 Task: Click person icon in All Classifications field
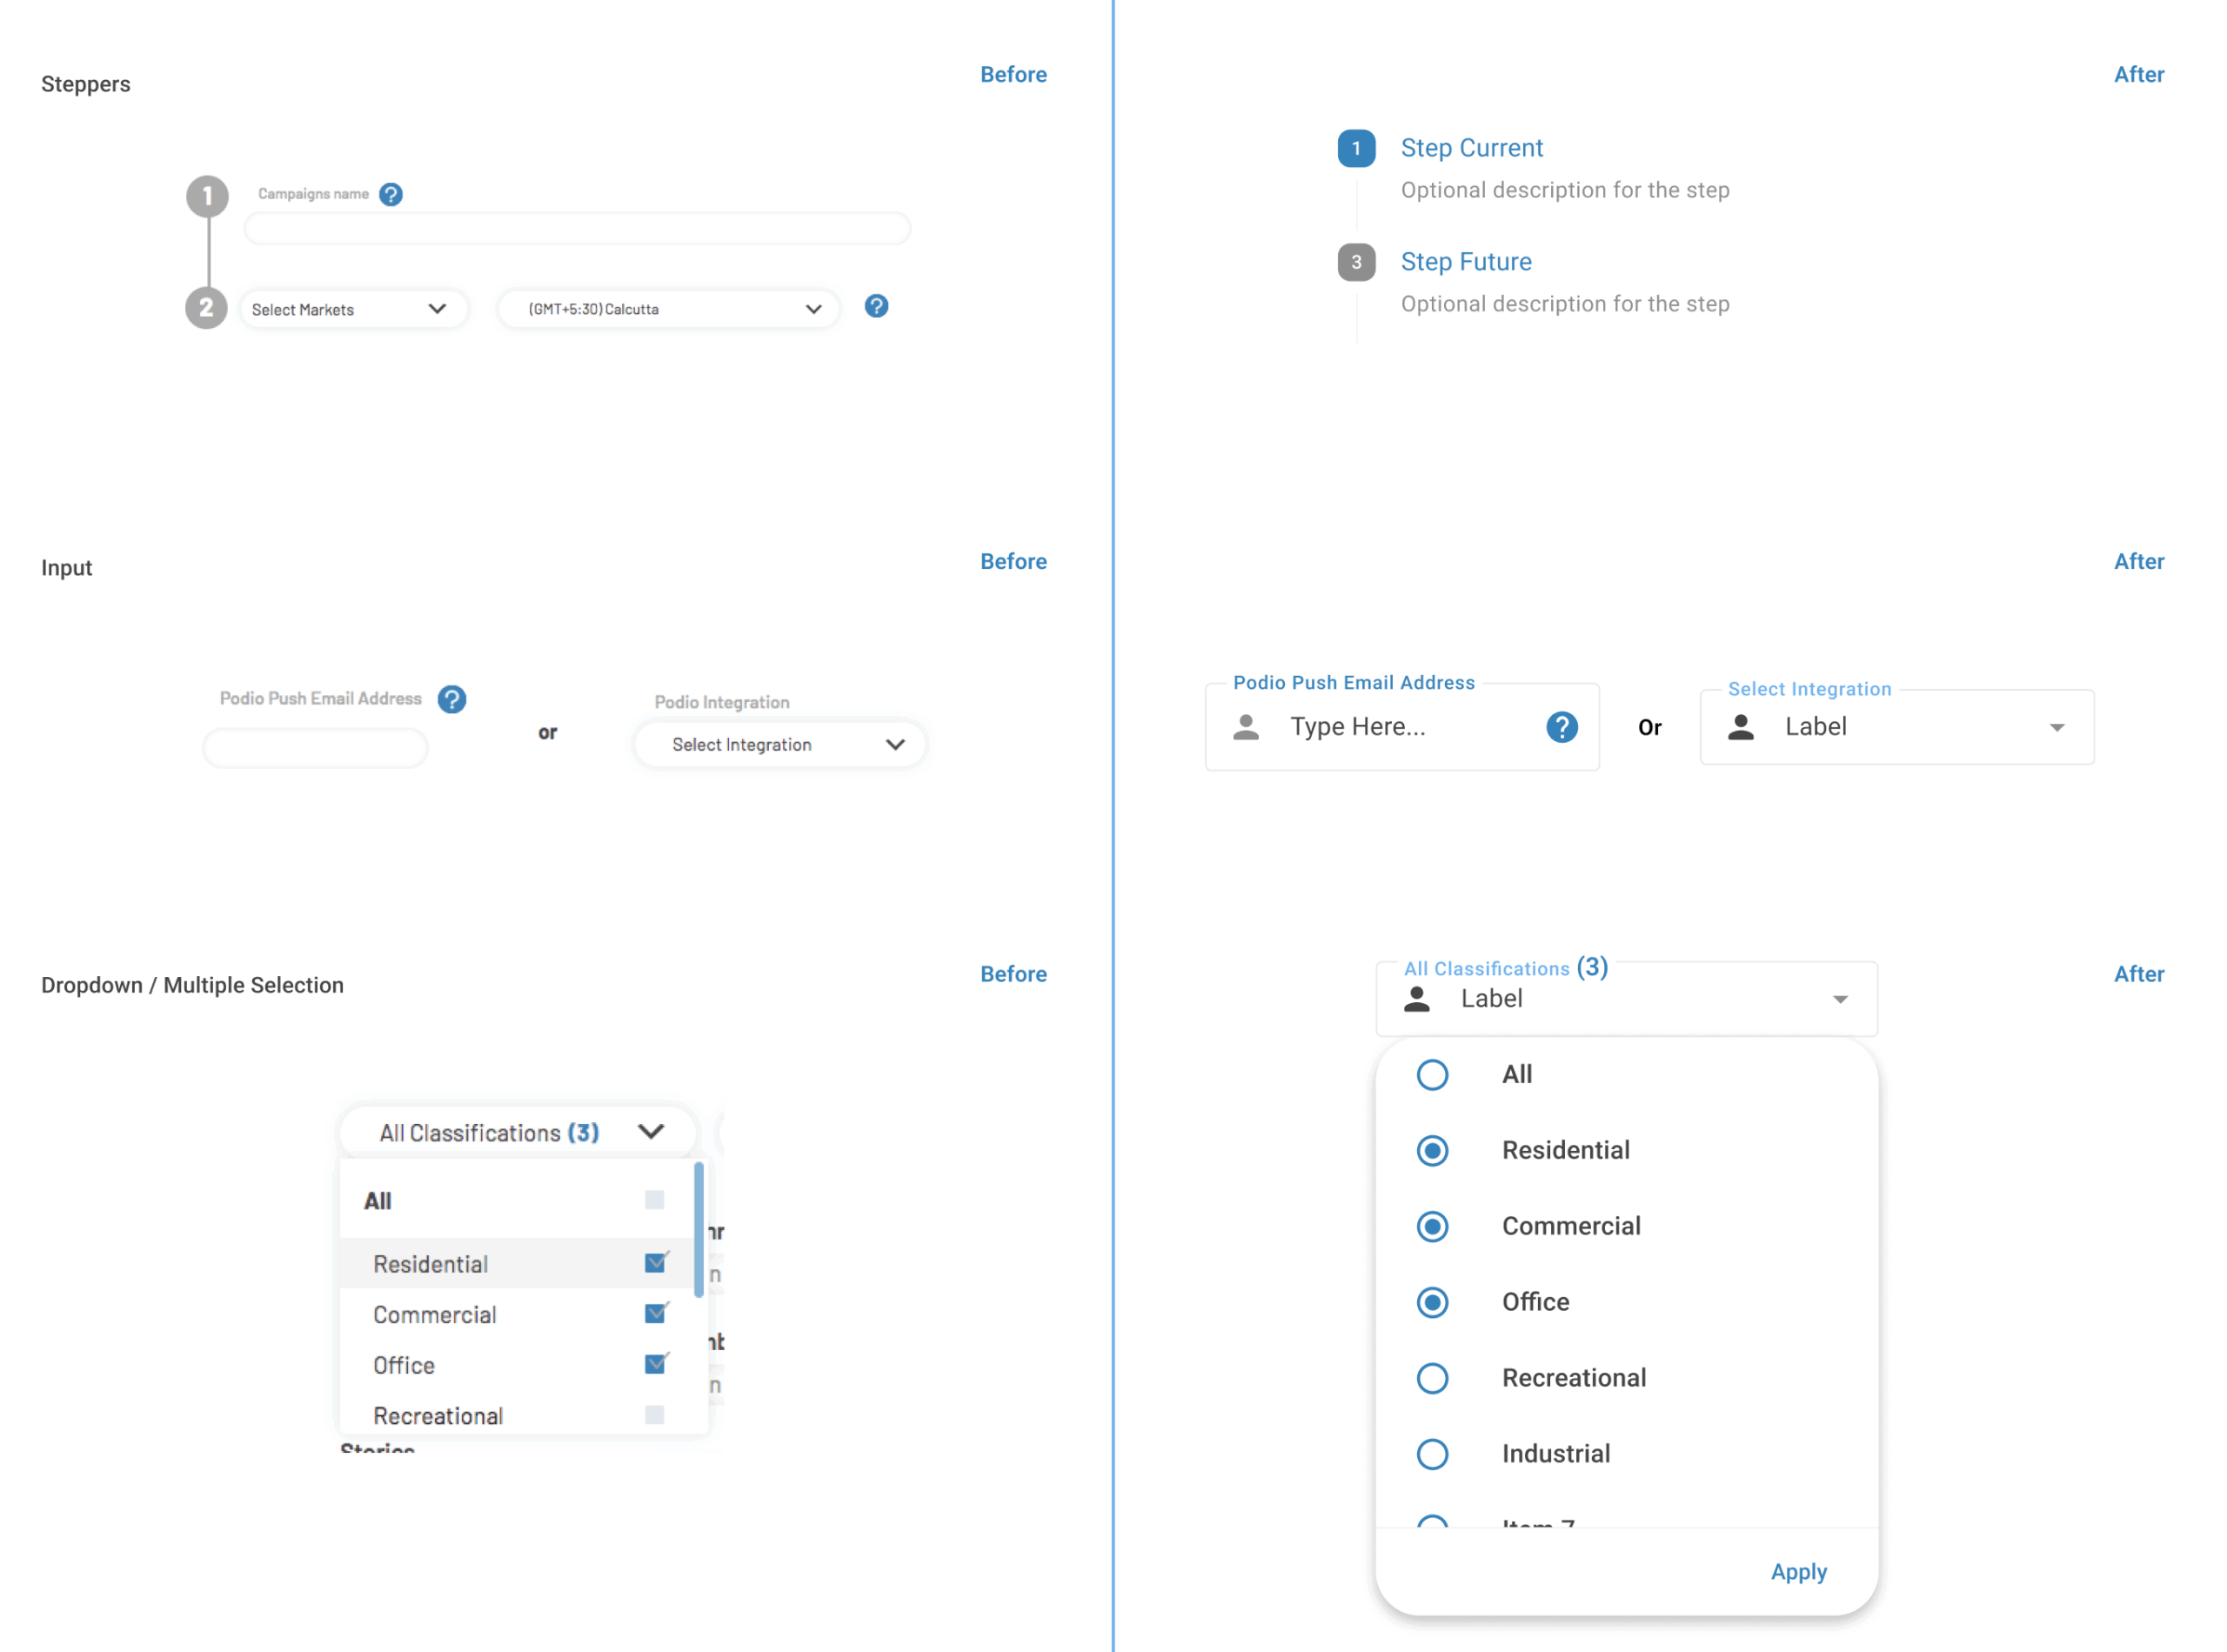click(1416, 999)
